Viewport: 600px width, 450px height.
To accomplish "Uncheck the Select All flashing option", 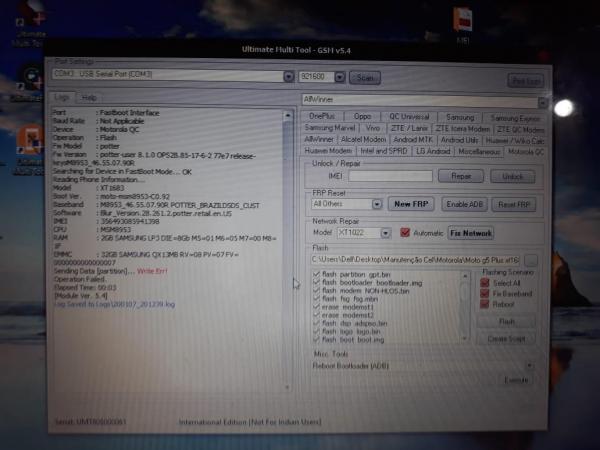I will click(x=484, y=283).
